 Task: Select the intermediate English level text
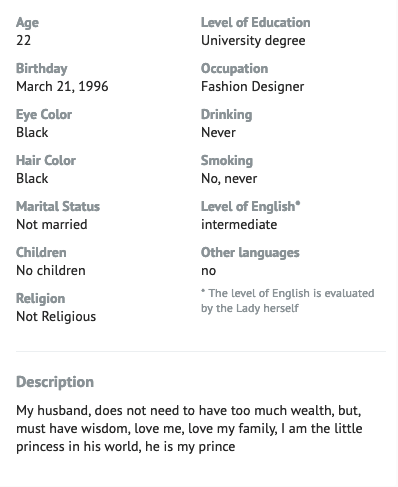(239, 224)
